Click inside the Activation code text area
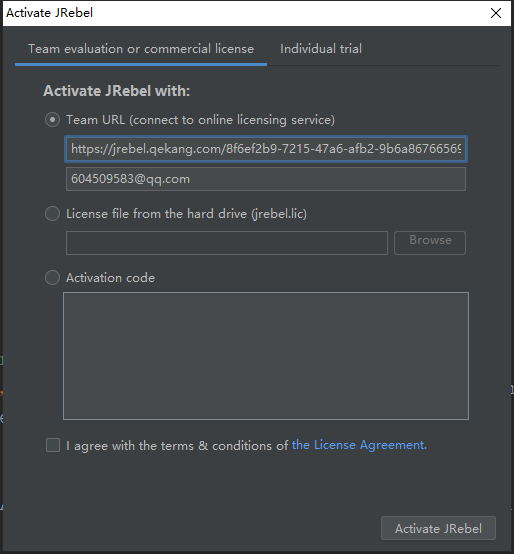Screen dimensions: 514x554 pyautogui.click(x=266, y=356)
